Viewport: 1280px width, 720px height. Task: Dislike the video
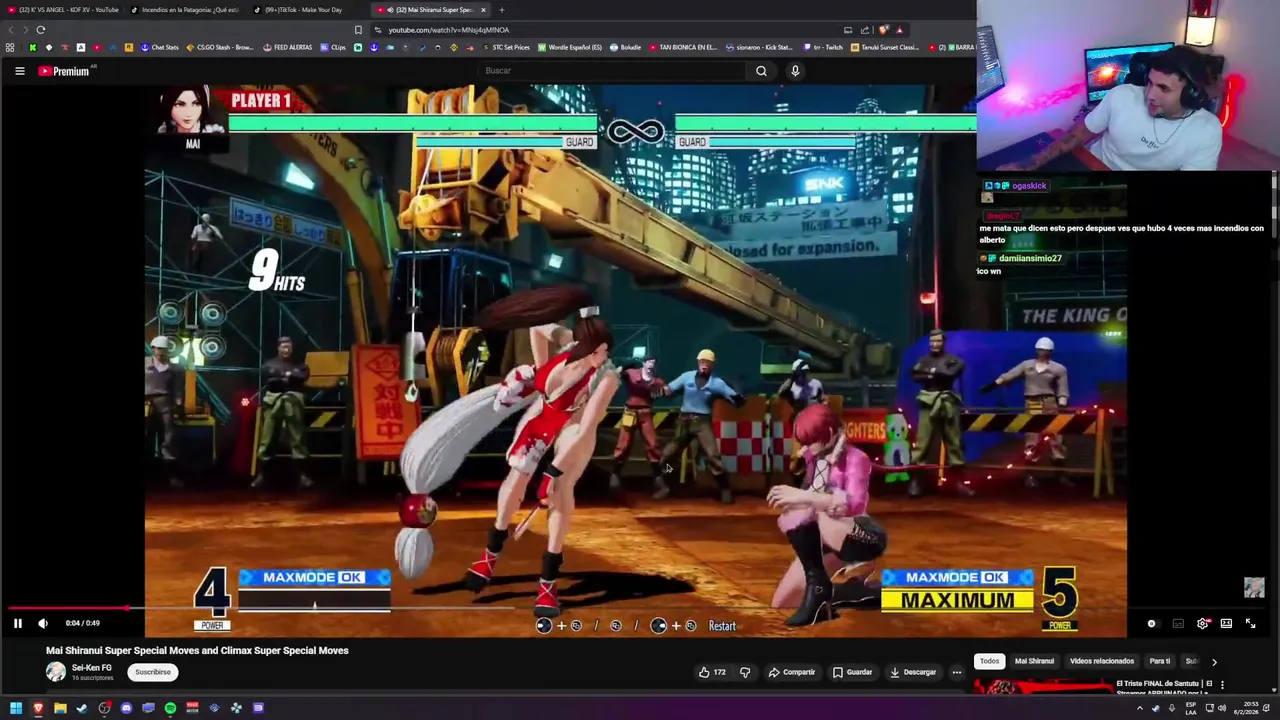click(745, 672)
